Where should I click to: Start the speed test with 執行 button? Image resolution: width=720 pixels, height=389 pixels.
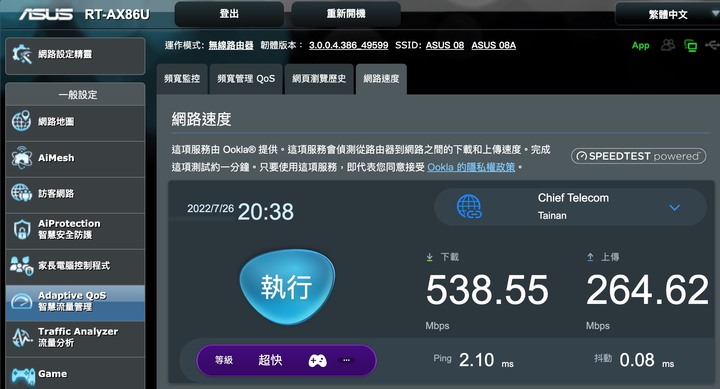coord(287,287)
